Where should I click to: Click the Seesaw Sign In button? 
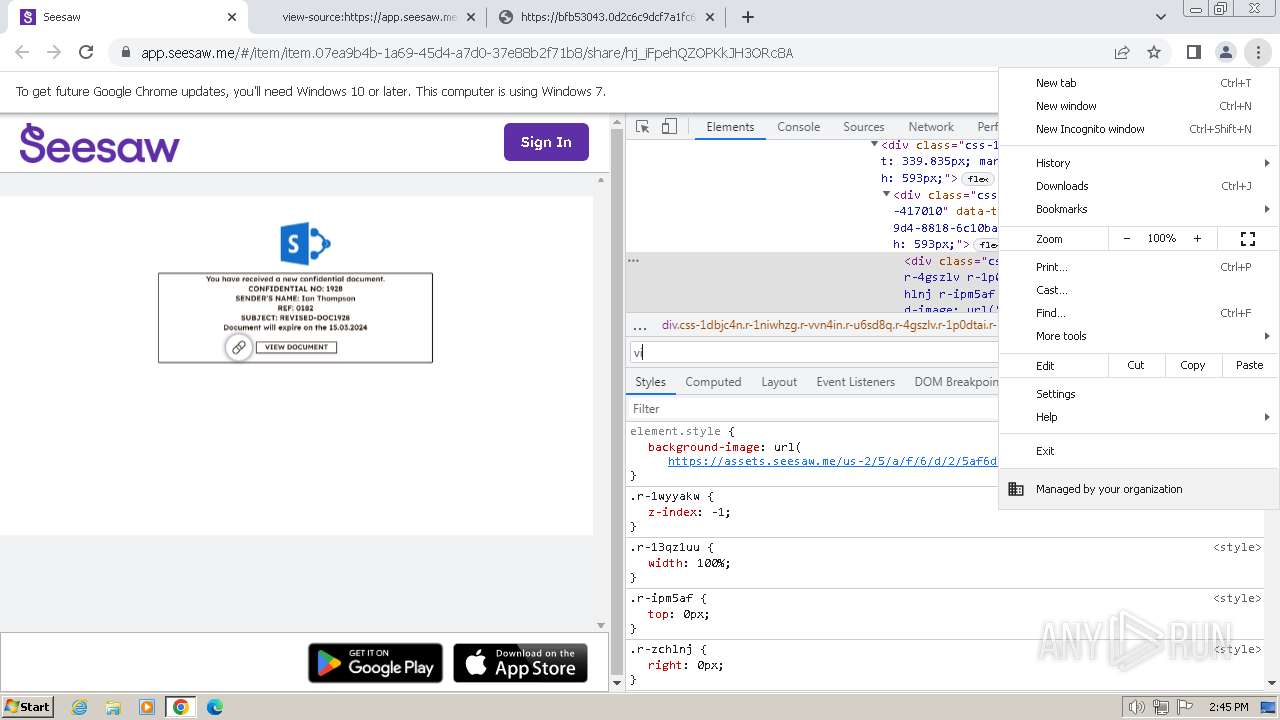coord(546,142)
